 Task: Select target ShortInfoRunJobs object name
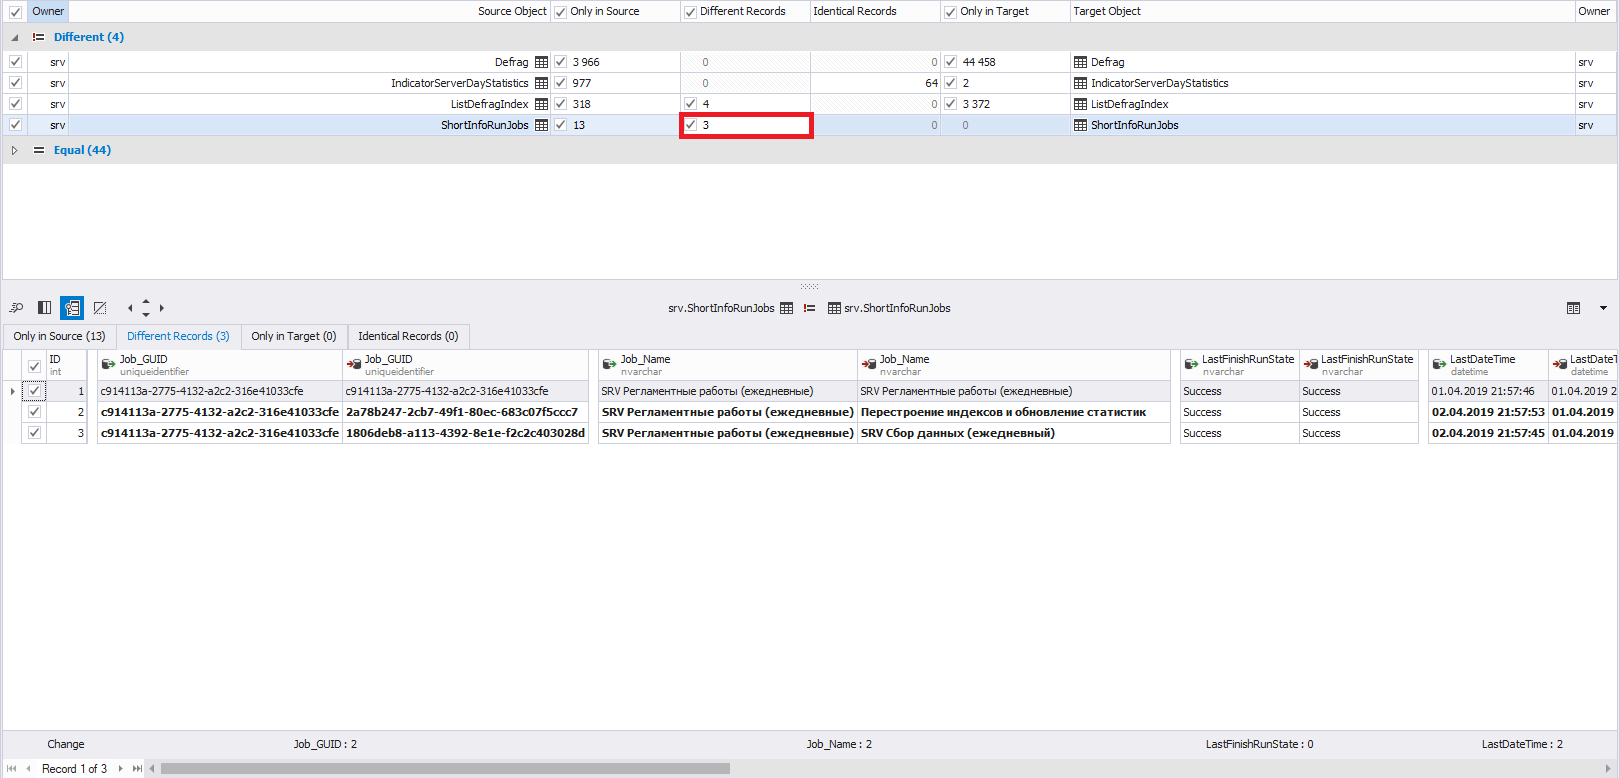1134,125
